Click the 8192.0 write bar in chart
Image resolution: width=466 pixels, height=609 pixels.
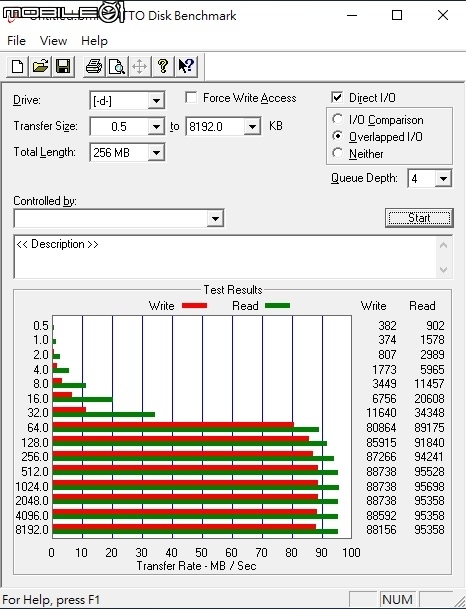184,527
